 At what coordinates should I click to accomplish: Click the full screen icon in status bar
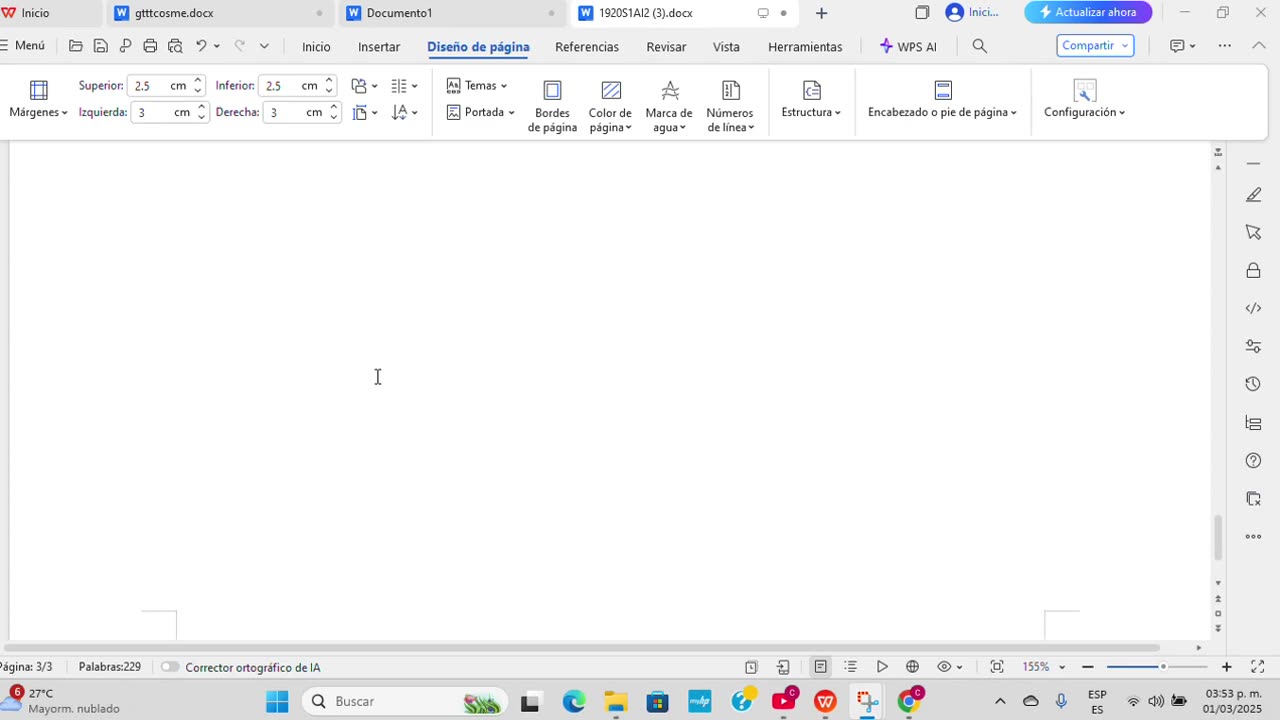(1258, 667)
